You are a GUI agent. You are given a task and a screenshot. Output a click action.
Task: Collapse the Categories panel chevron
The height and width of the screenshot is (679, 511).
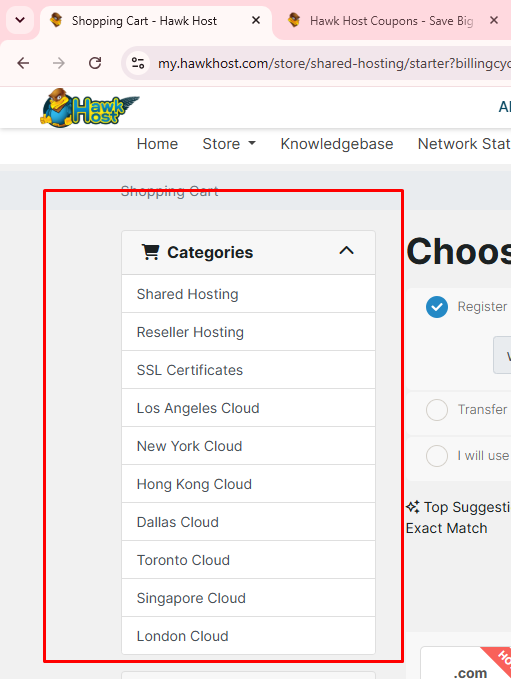(346, 251)
